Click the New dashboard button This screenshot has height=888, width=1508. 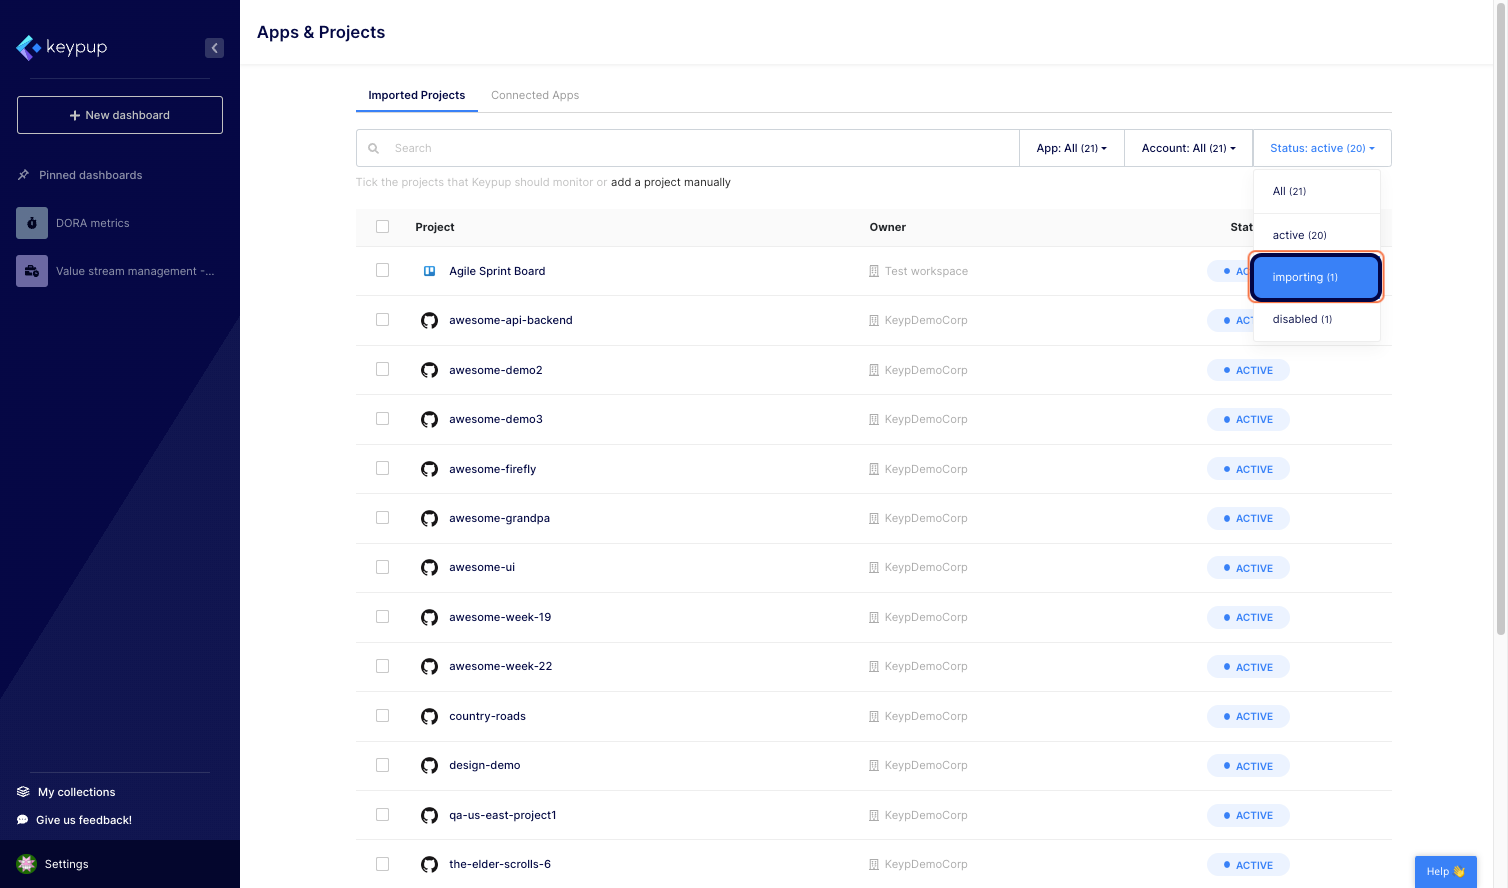pos(119,114)
